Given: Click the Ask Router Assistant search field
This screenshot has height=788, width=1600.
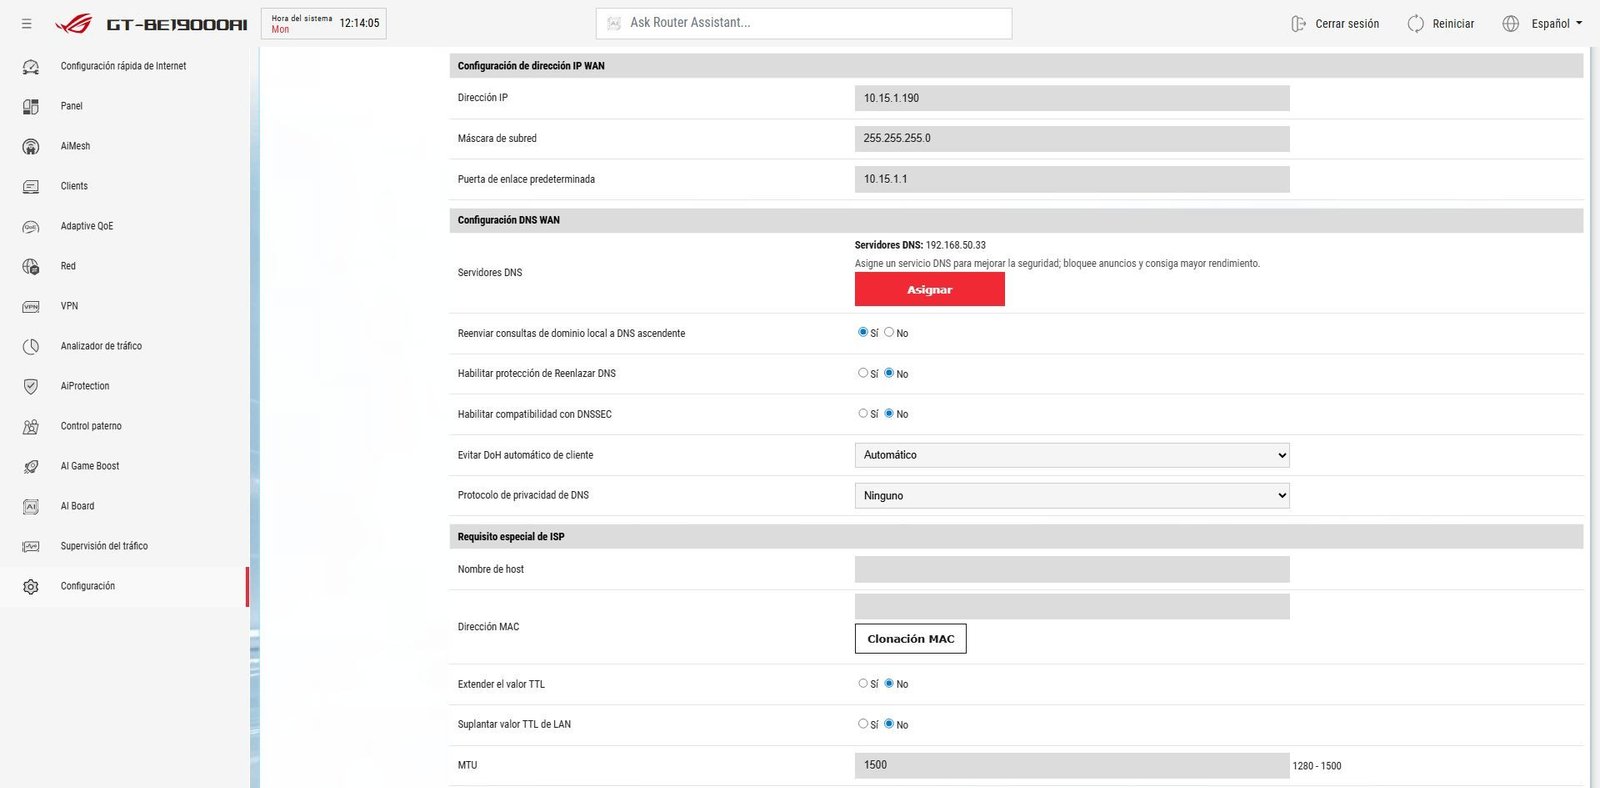Looking at the screenshot, I should click(804, 23).
